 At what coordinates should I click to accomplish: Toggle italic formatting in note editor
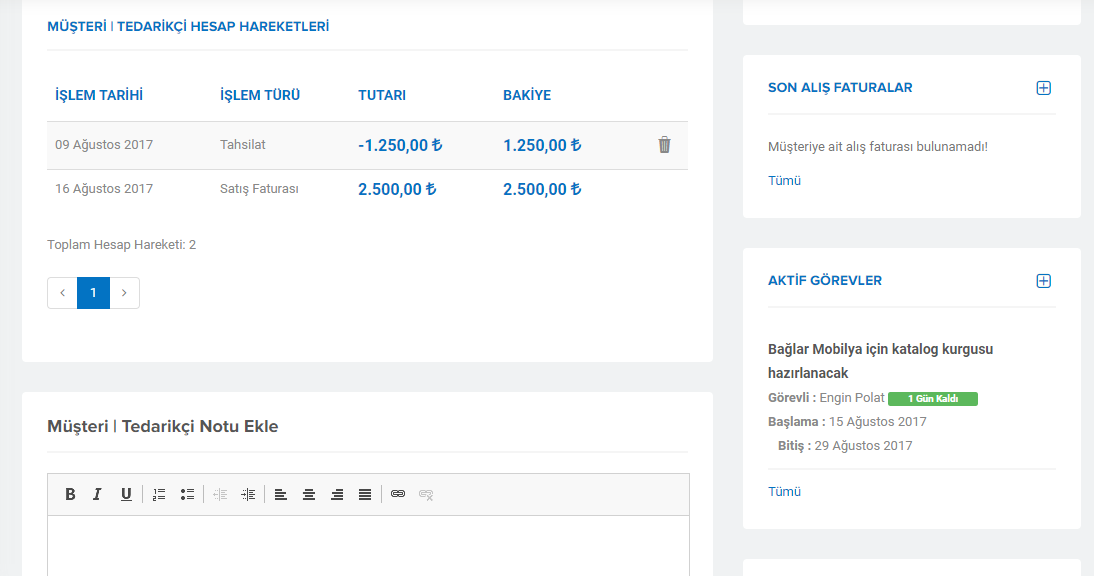click(x=97, y=494)
